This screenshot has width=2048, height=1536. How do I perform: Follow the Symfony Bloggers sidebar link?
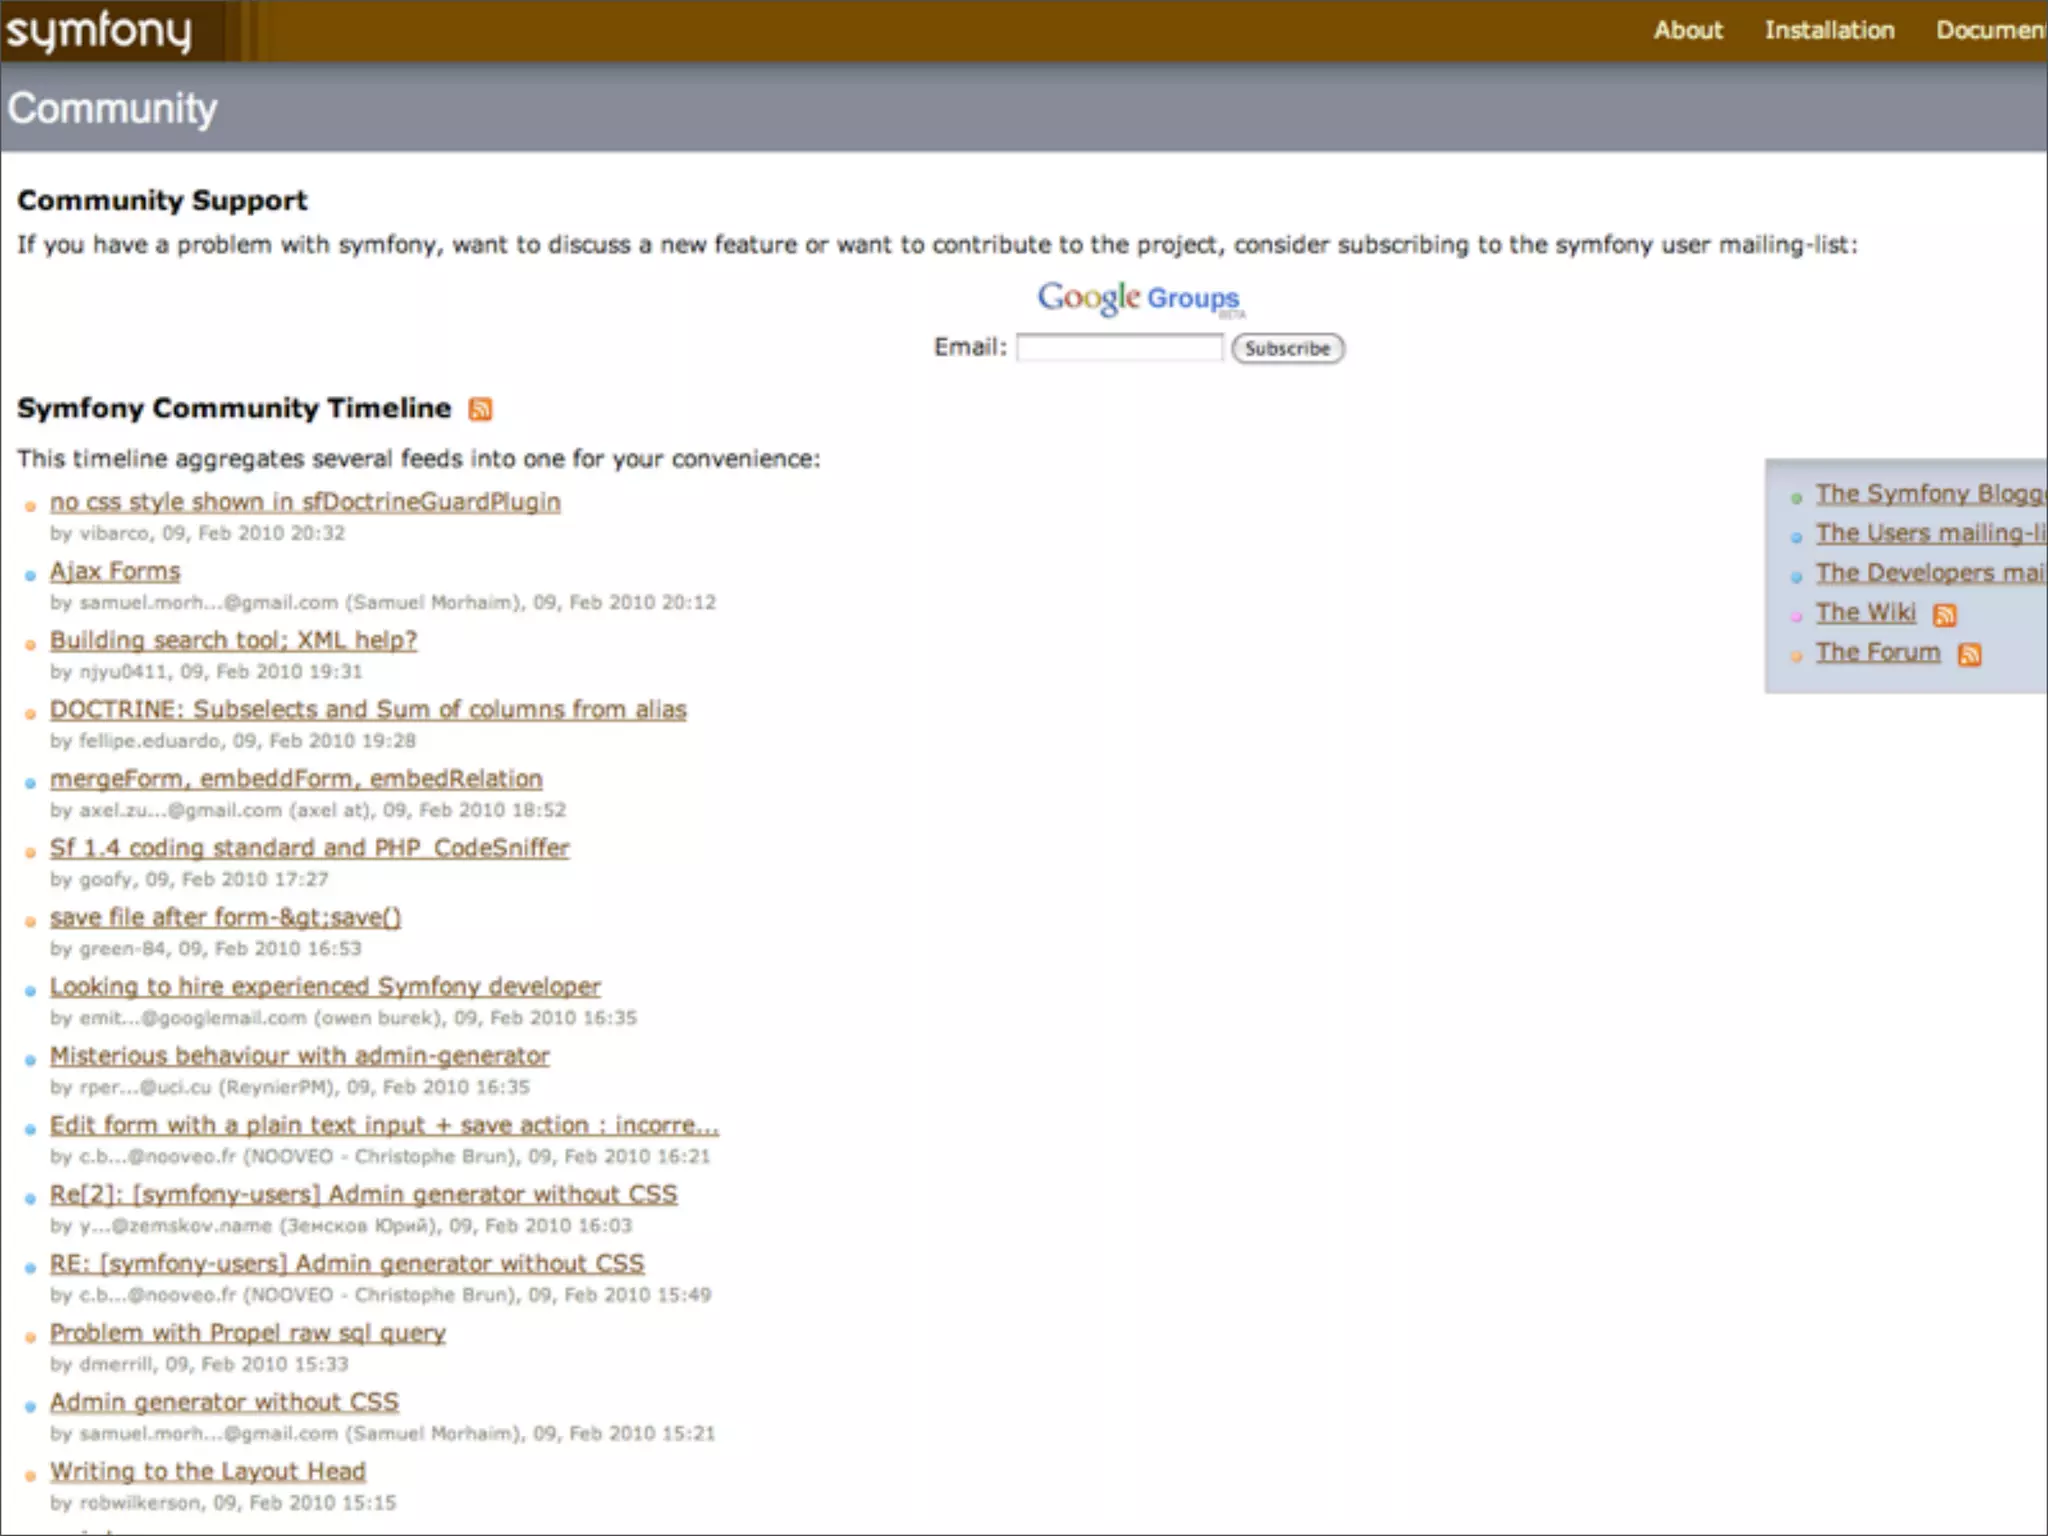(x=1928, y=494)
